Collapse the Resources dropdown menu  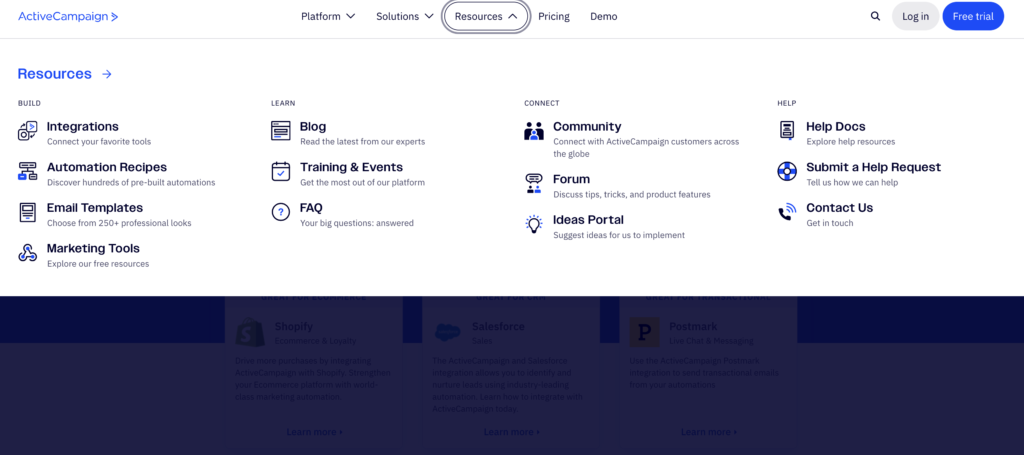click(486, 16)
